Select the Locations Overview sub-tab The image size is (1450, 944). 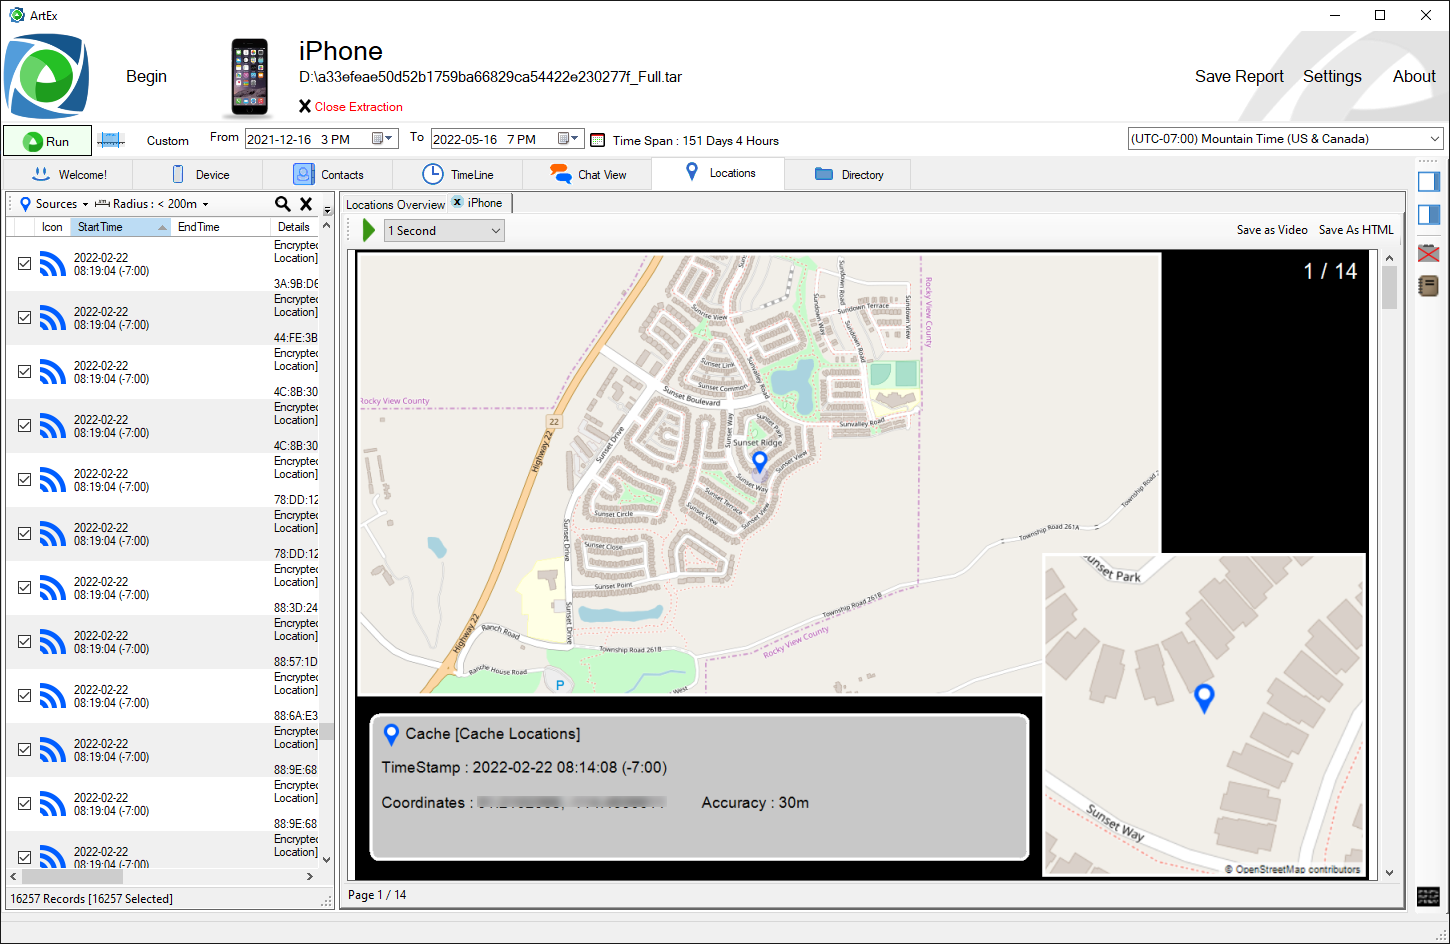(x=396, y=204)
